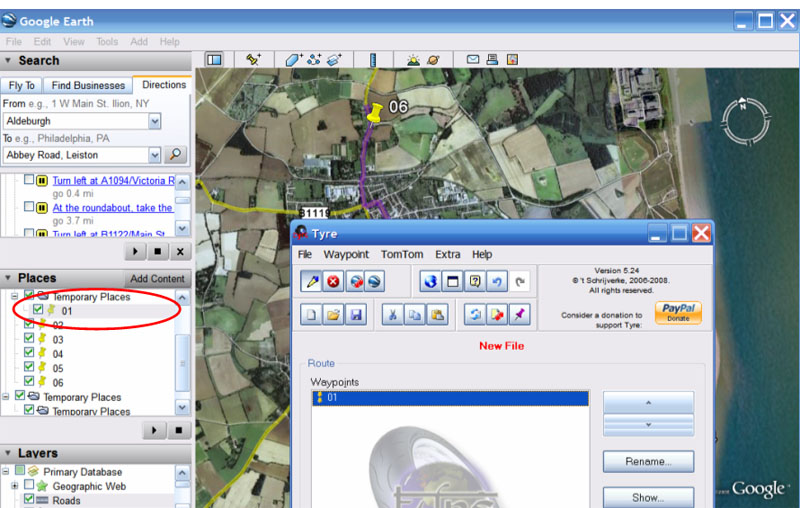Select waypoint 01 in Tyre list
800x508 pixels.
pos(450,398)
